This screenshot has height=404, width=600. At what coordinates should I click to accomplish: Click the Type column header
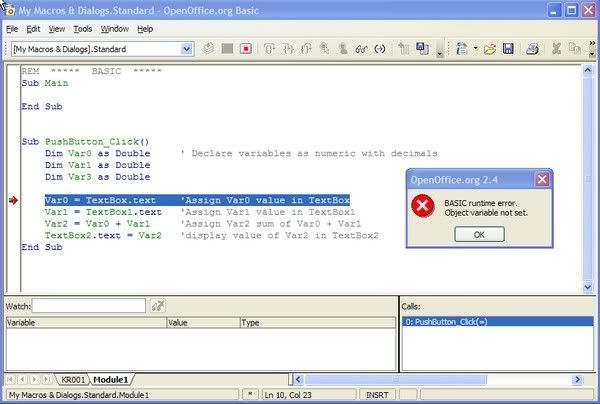[318, 323]
